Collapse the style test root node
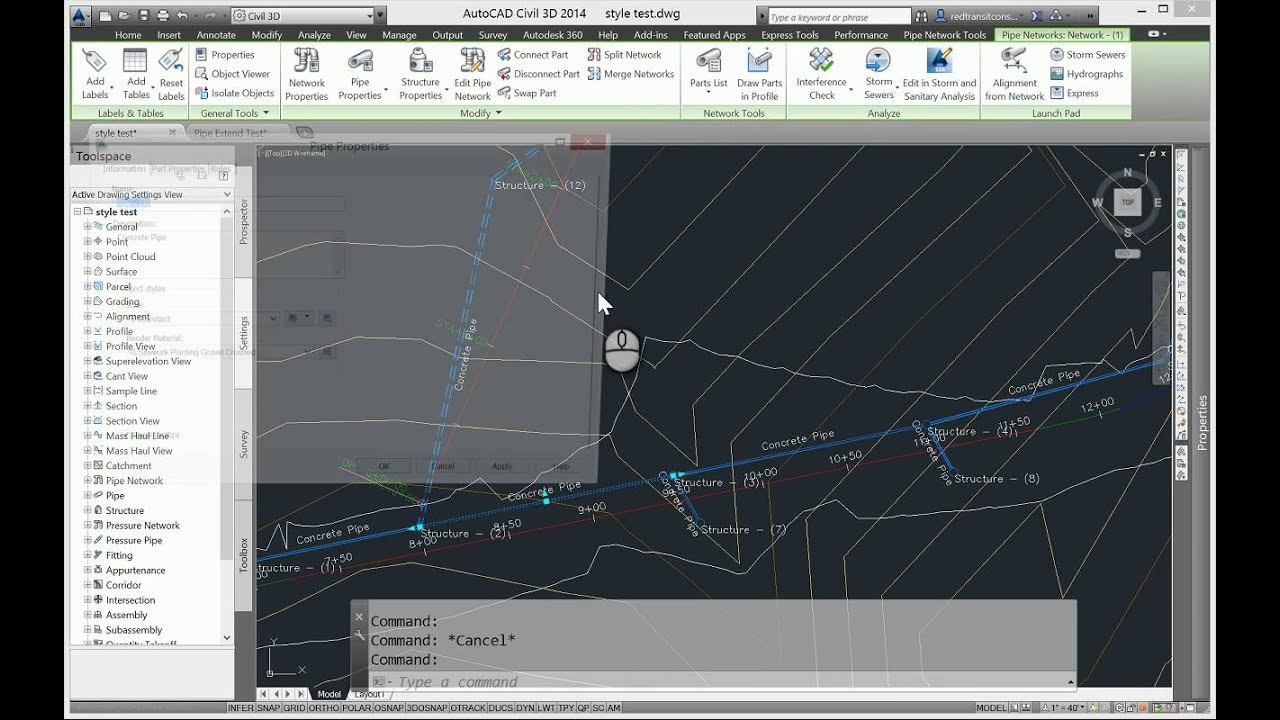 [77, 212]
